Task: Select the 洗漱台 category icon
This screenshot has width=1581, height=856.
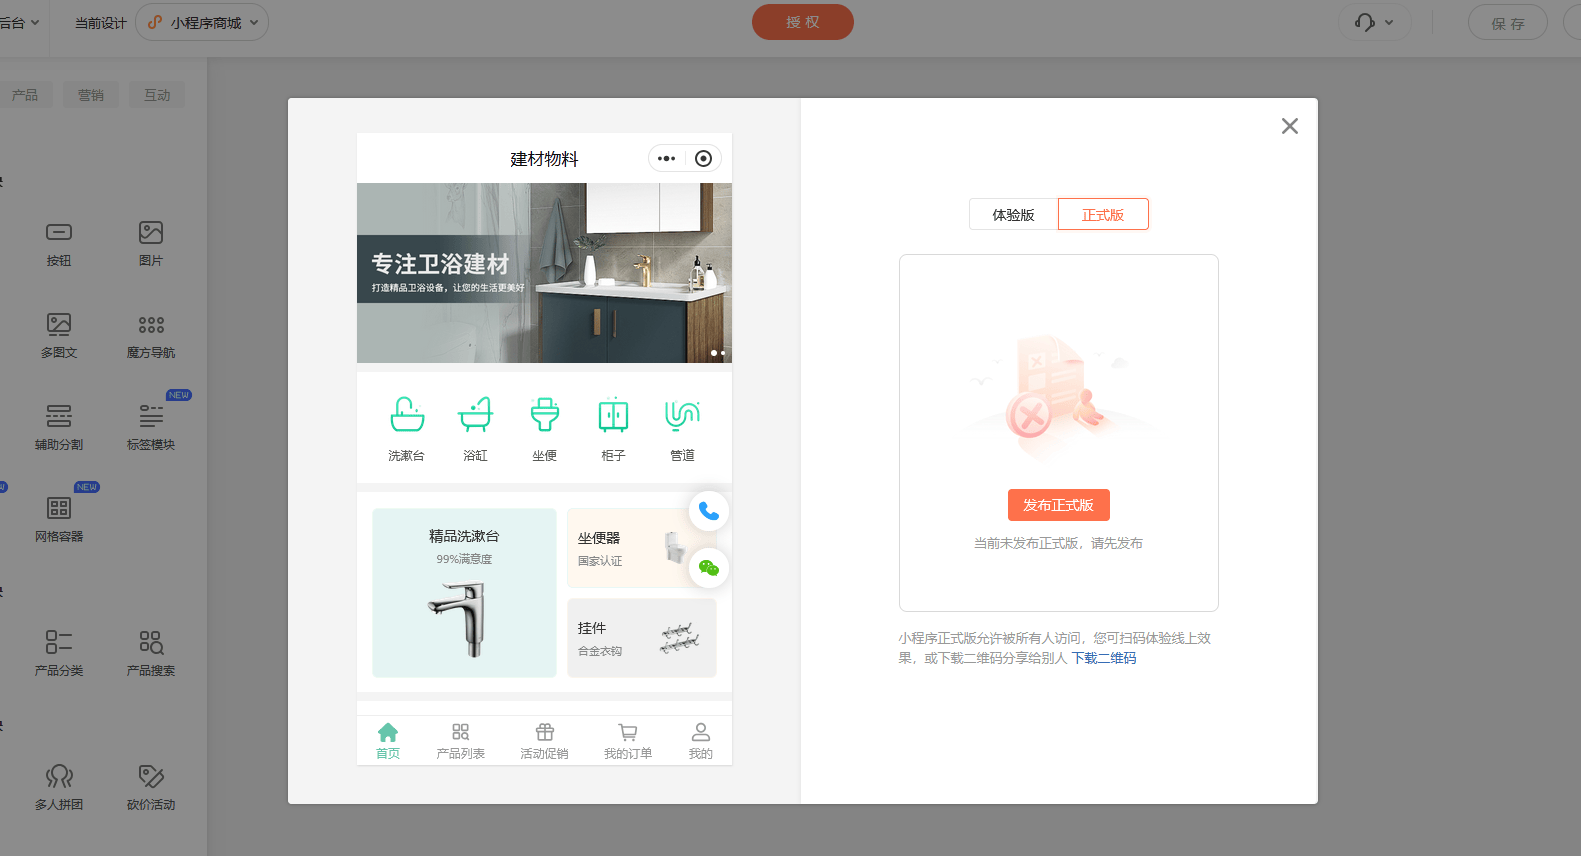Action: [x=407, y=415]
